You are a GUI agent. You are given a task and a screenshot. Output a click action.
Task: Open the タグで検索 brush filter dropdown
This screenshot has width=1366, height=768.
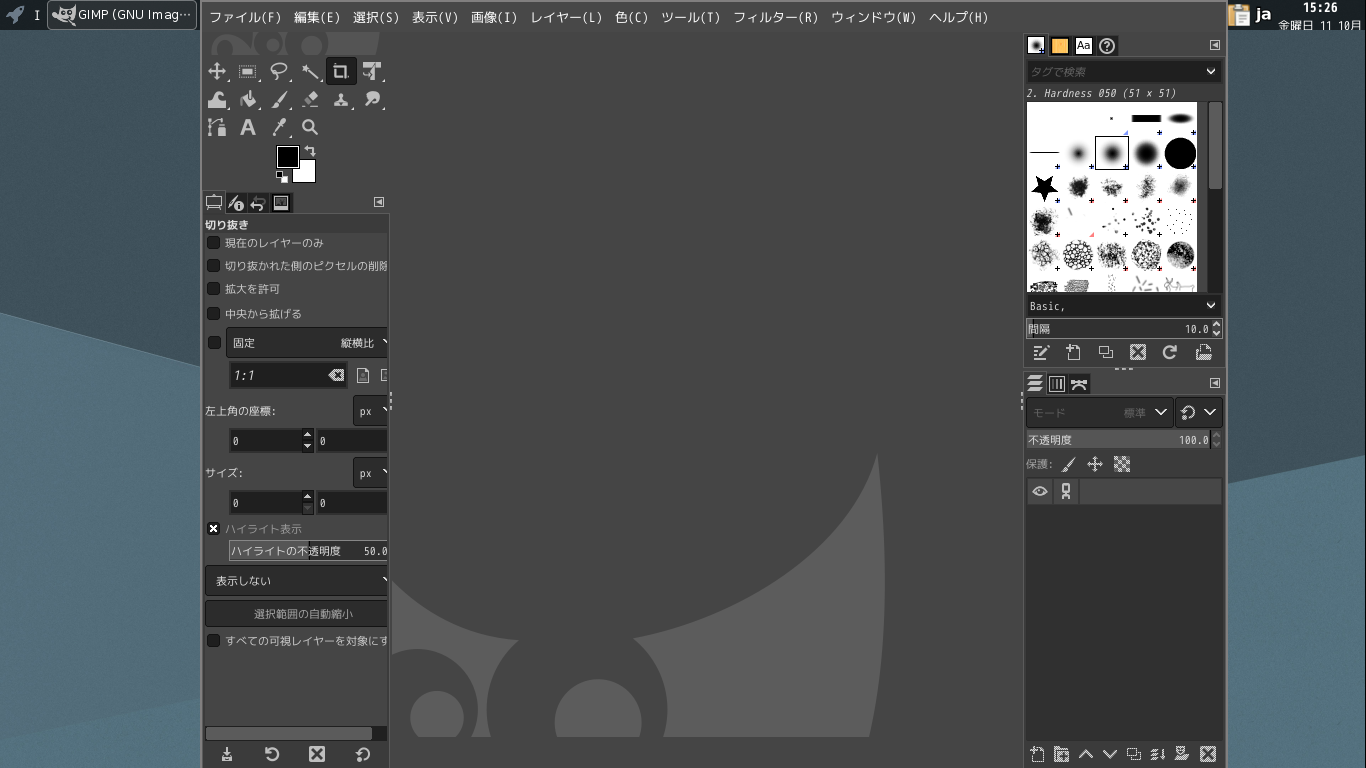[x=1210, y=71]
